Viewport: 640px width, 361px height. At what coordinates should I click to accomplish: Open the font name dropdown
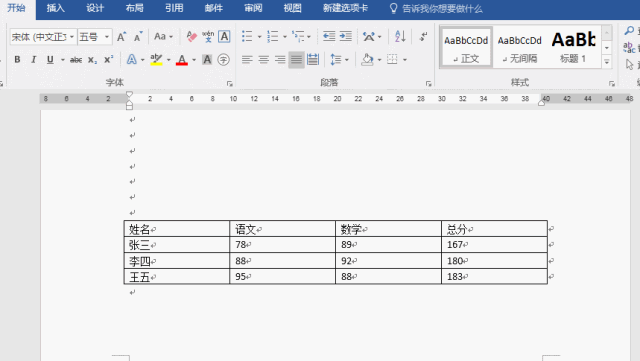[x=72, y=37]
